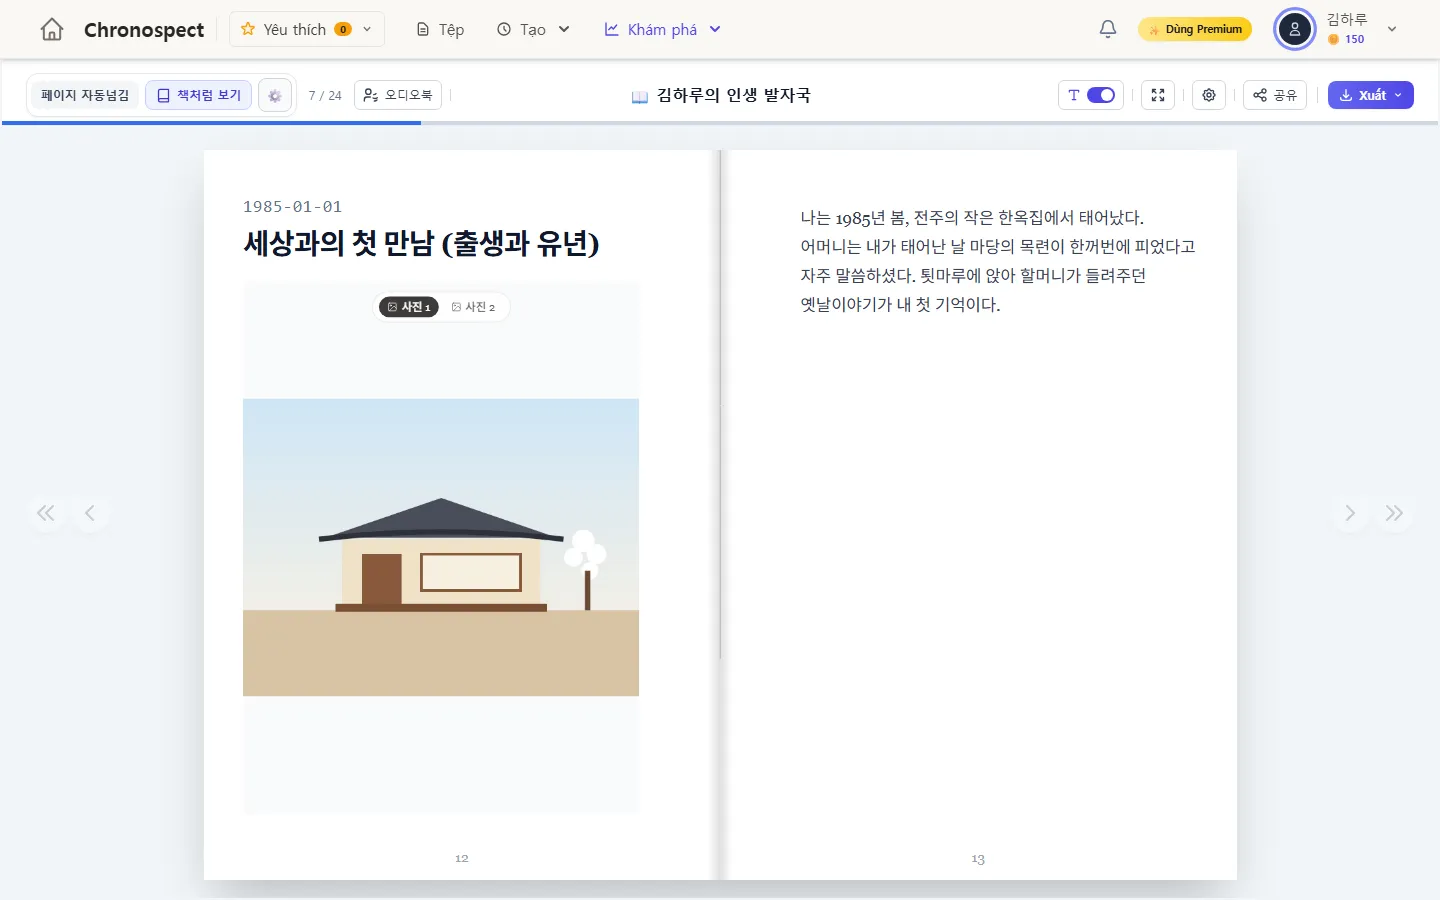
Task: Click page number 12
Action: pyautogui.click(x=462, y=858)
